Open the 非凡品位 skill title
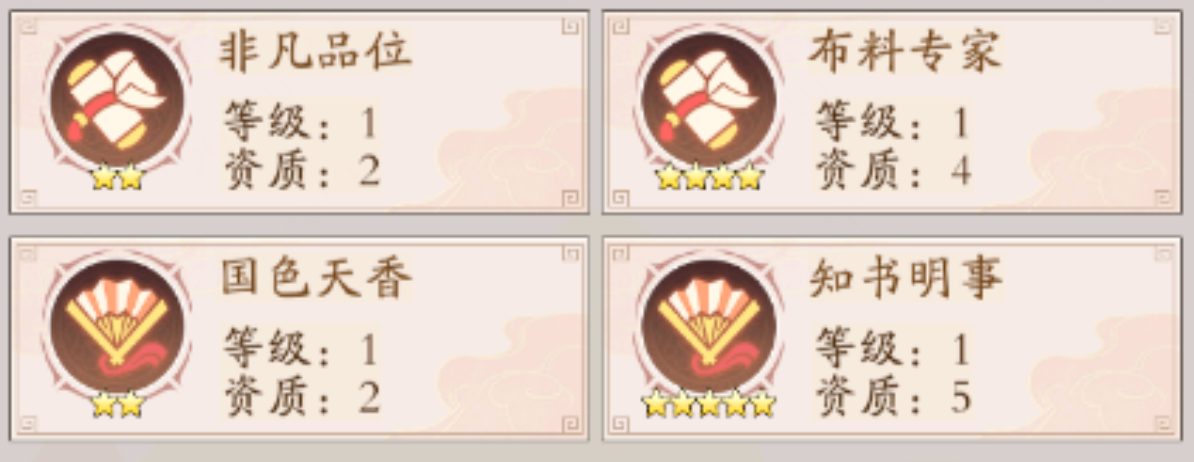 [x=316, y=53]
